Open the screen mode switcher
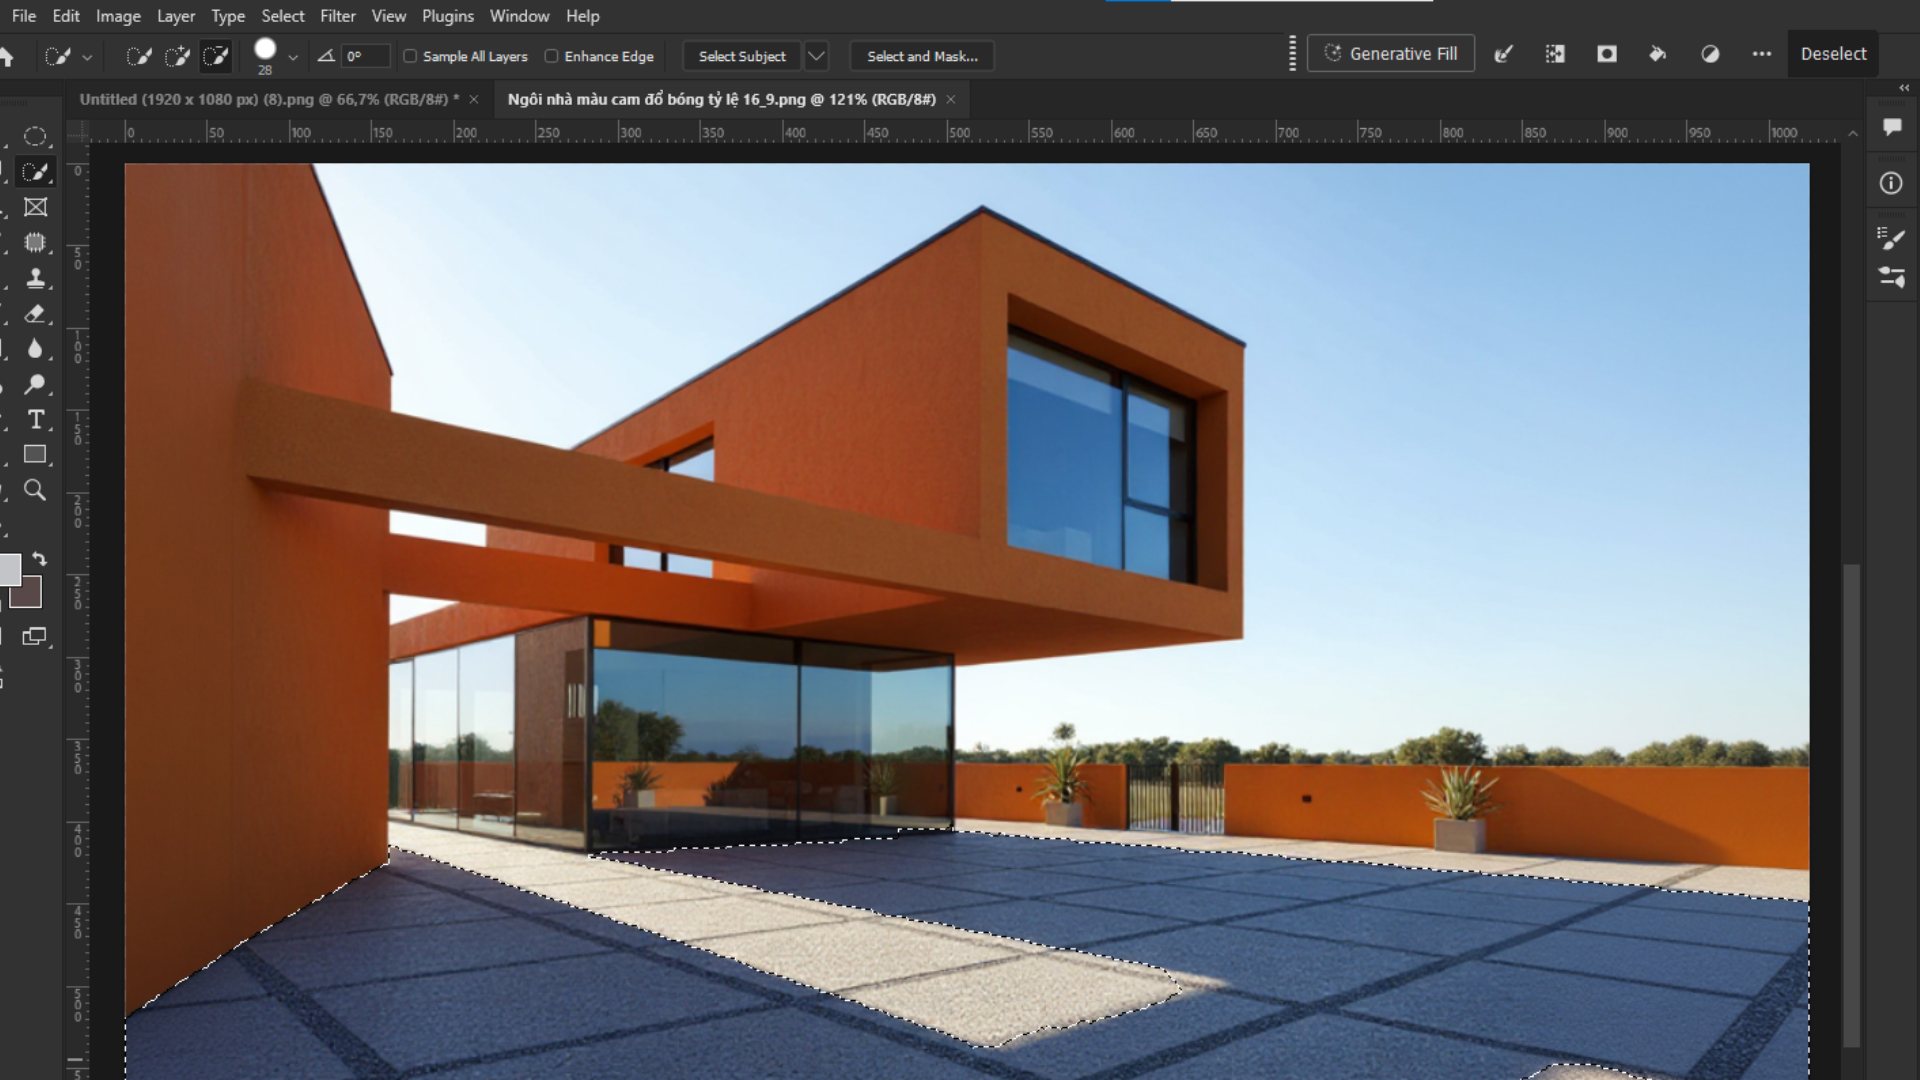The width and height of the screenshot is (1920, 1080). pos(35,637)
